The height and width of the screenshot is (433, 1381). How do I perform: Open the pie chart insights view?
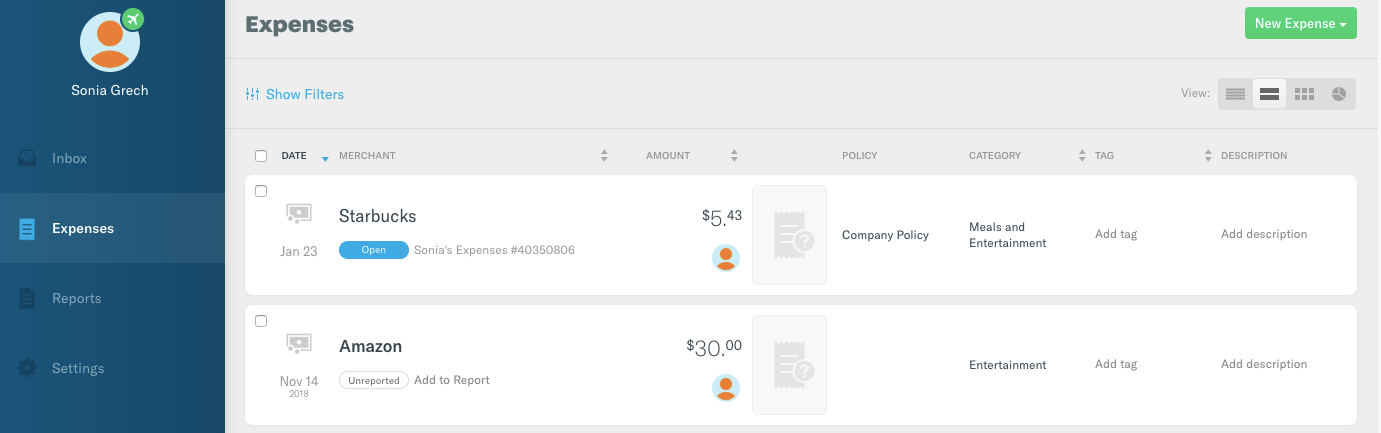click(1338, 94)
